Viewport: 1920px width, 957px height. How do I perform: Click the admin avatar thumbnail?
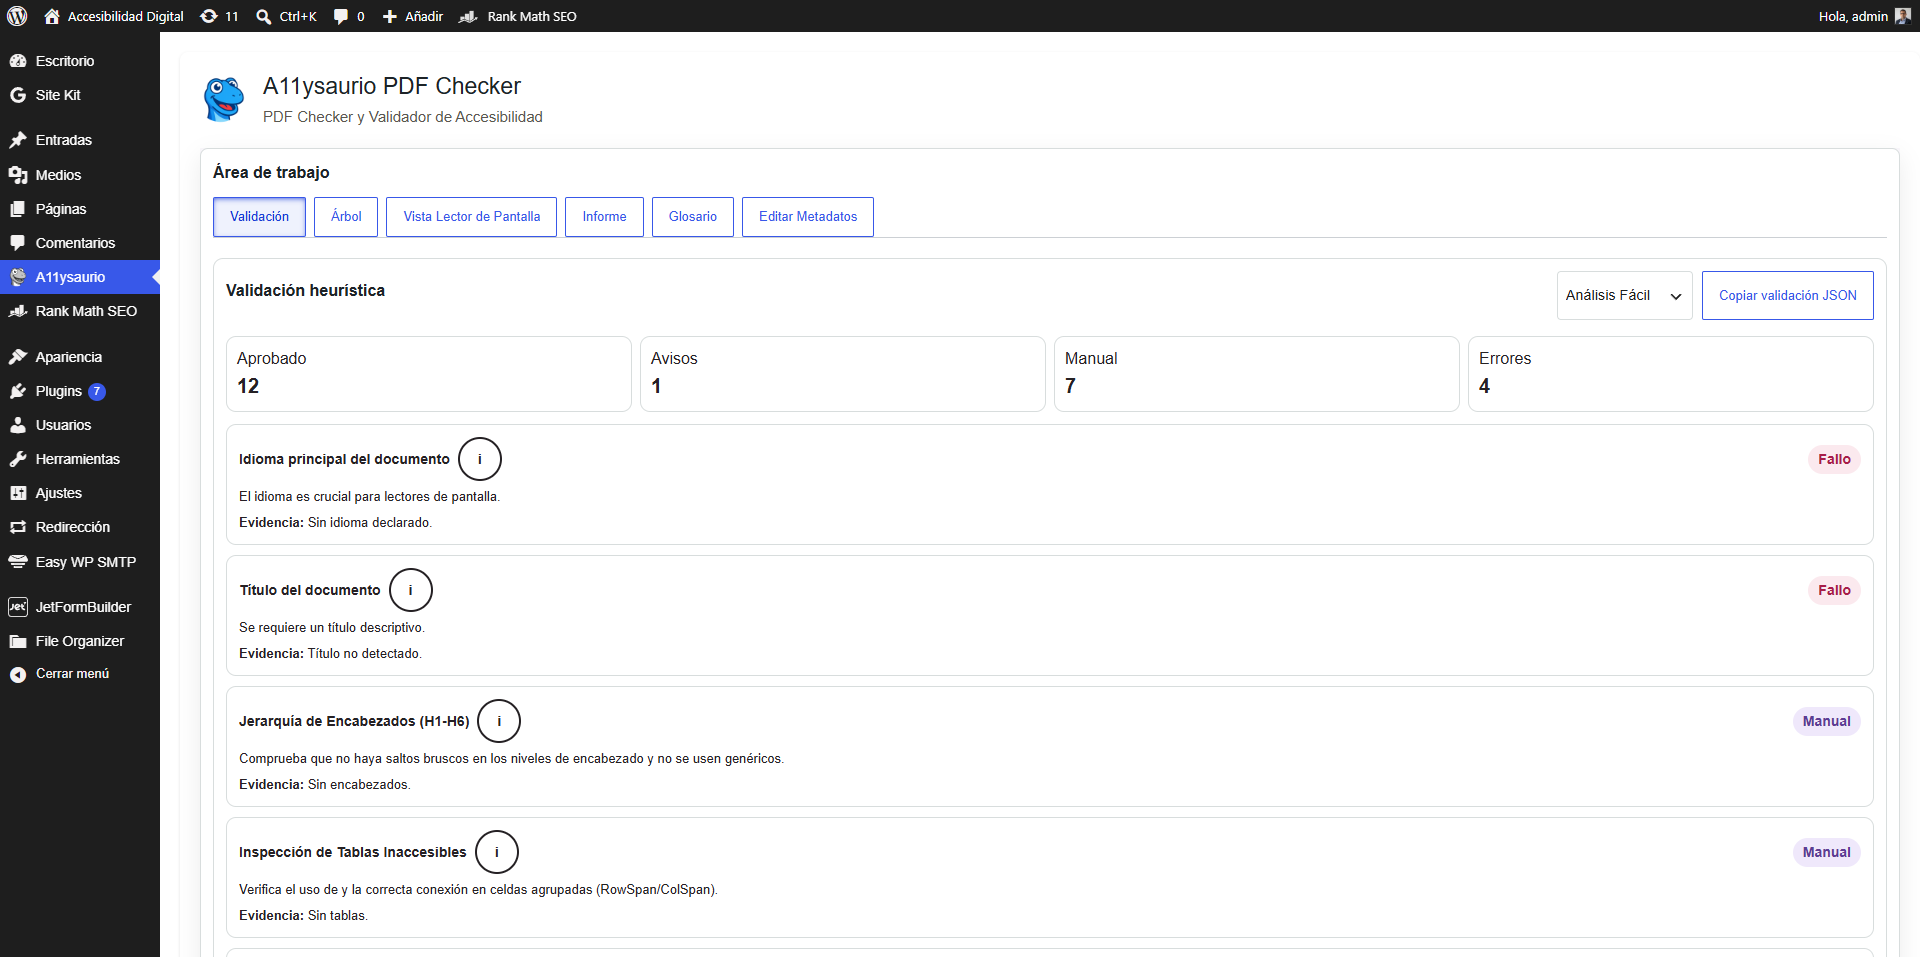coord(1902,16)
